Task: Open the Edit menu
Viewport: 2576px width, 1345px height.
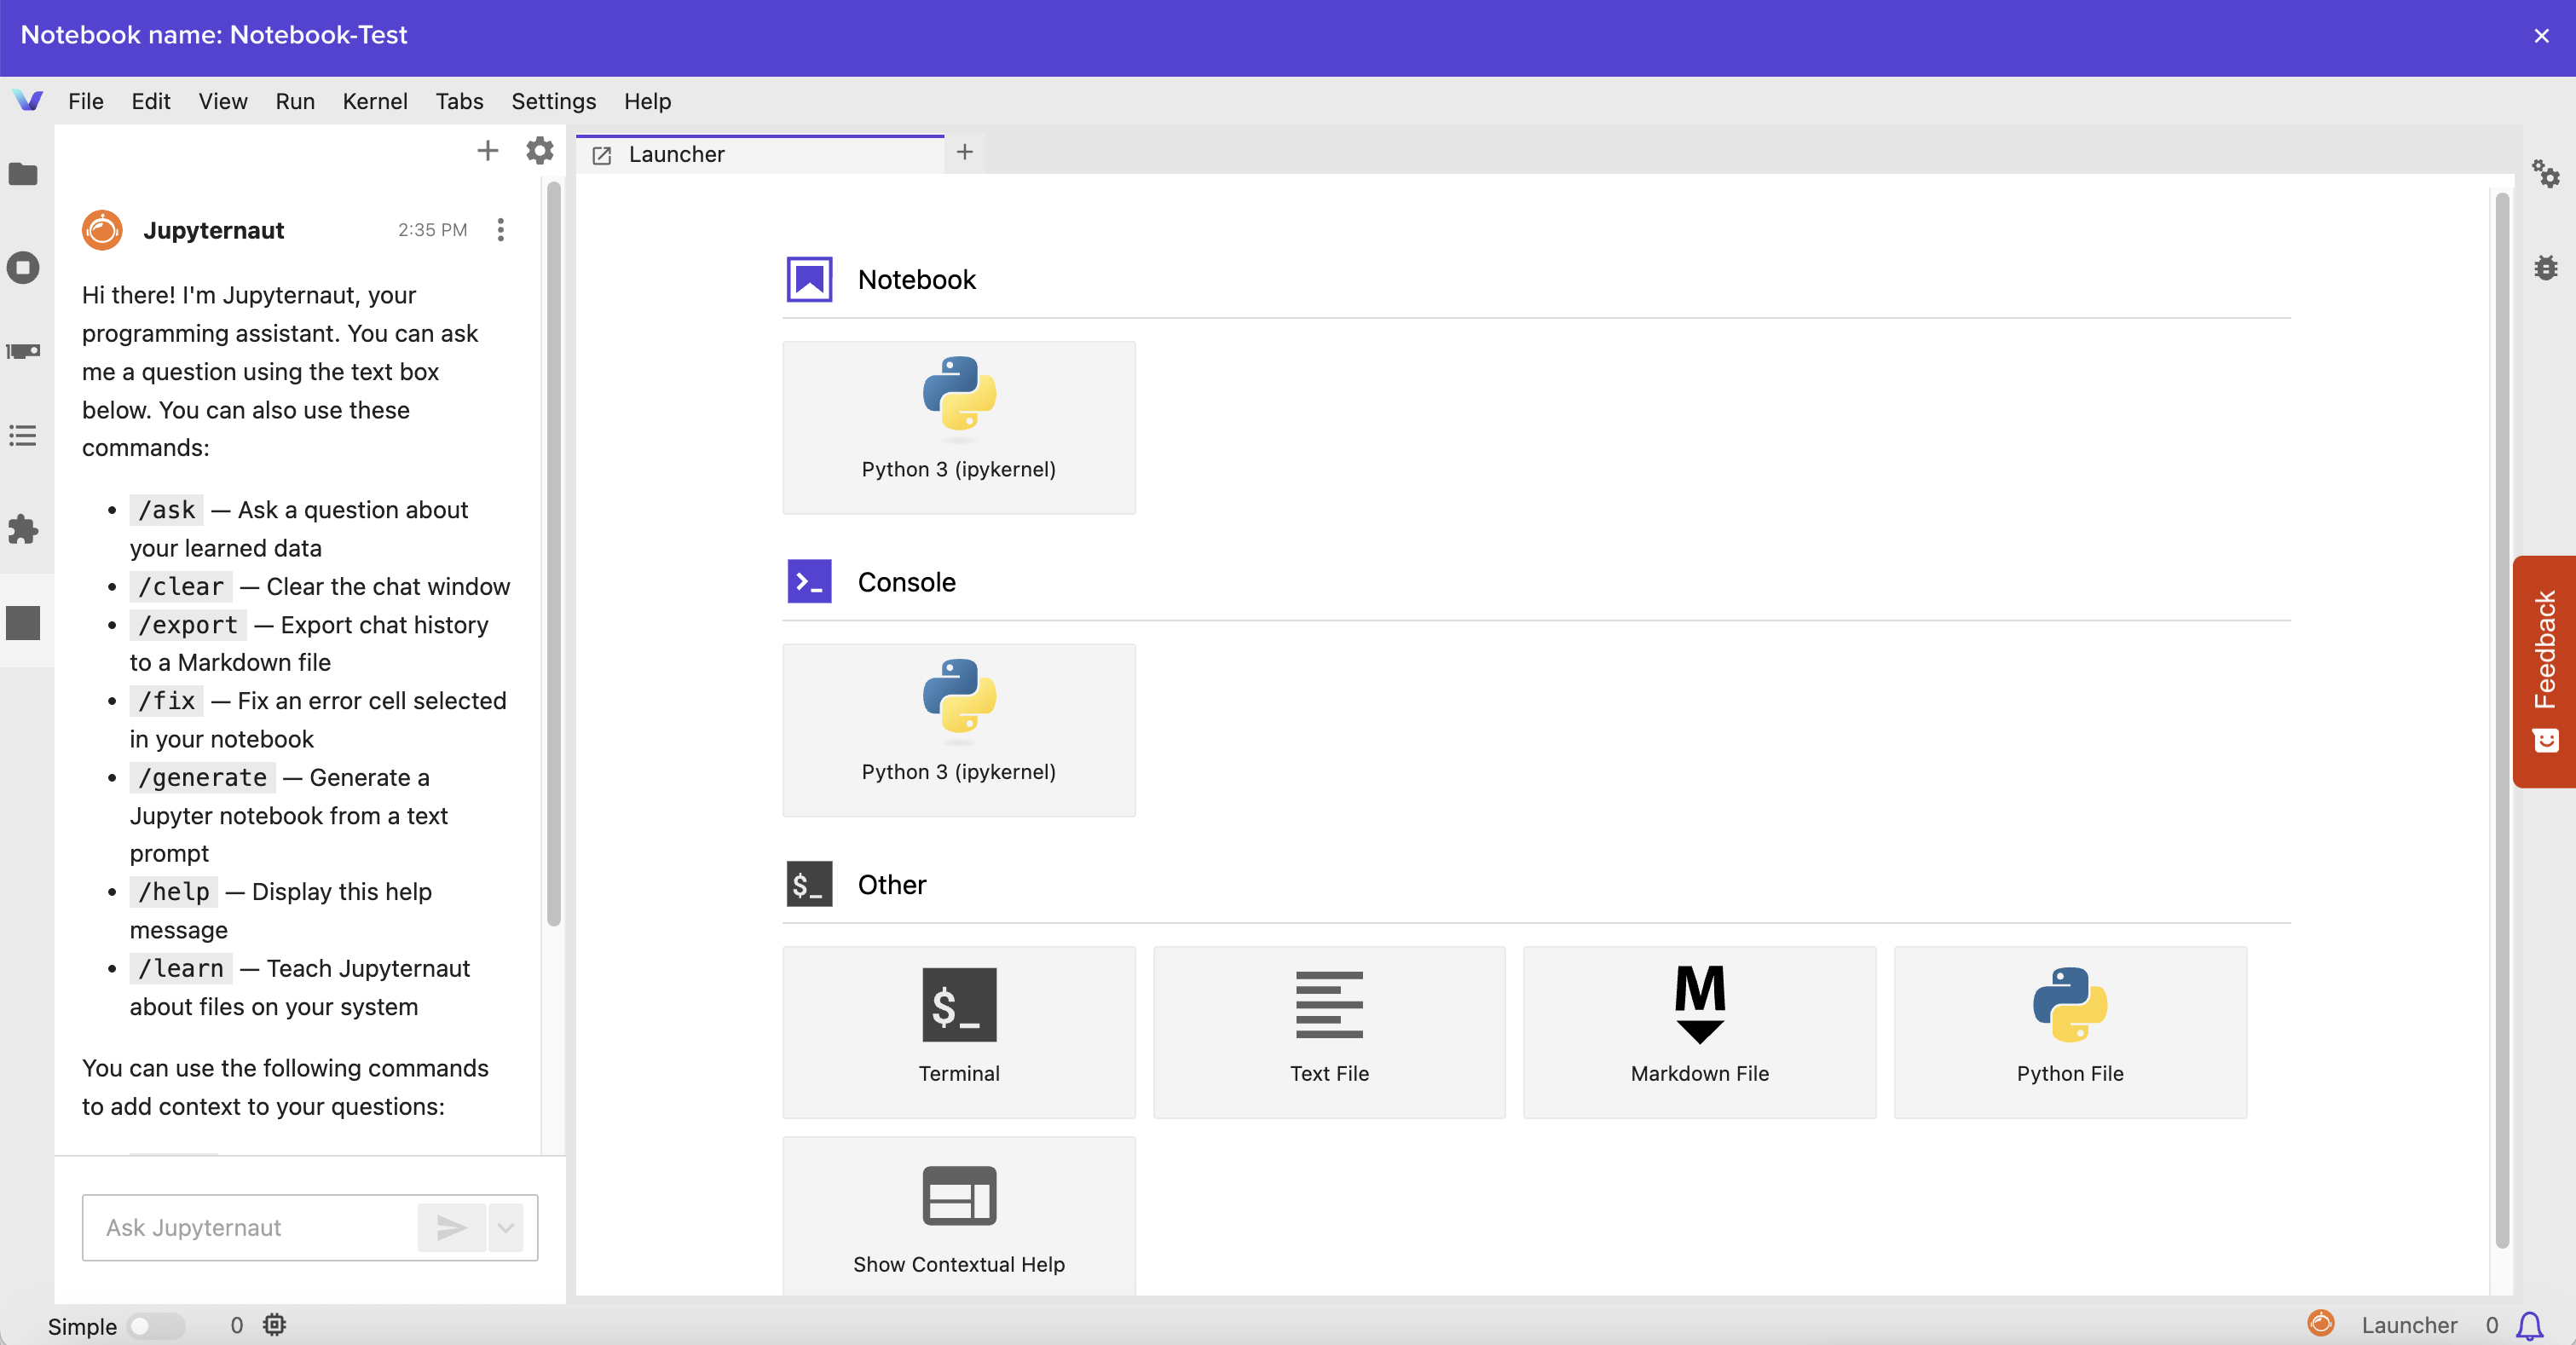Action: coord(151,101)
